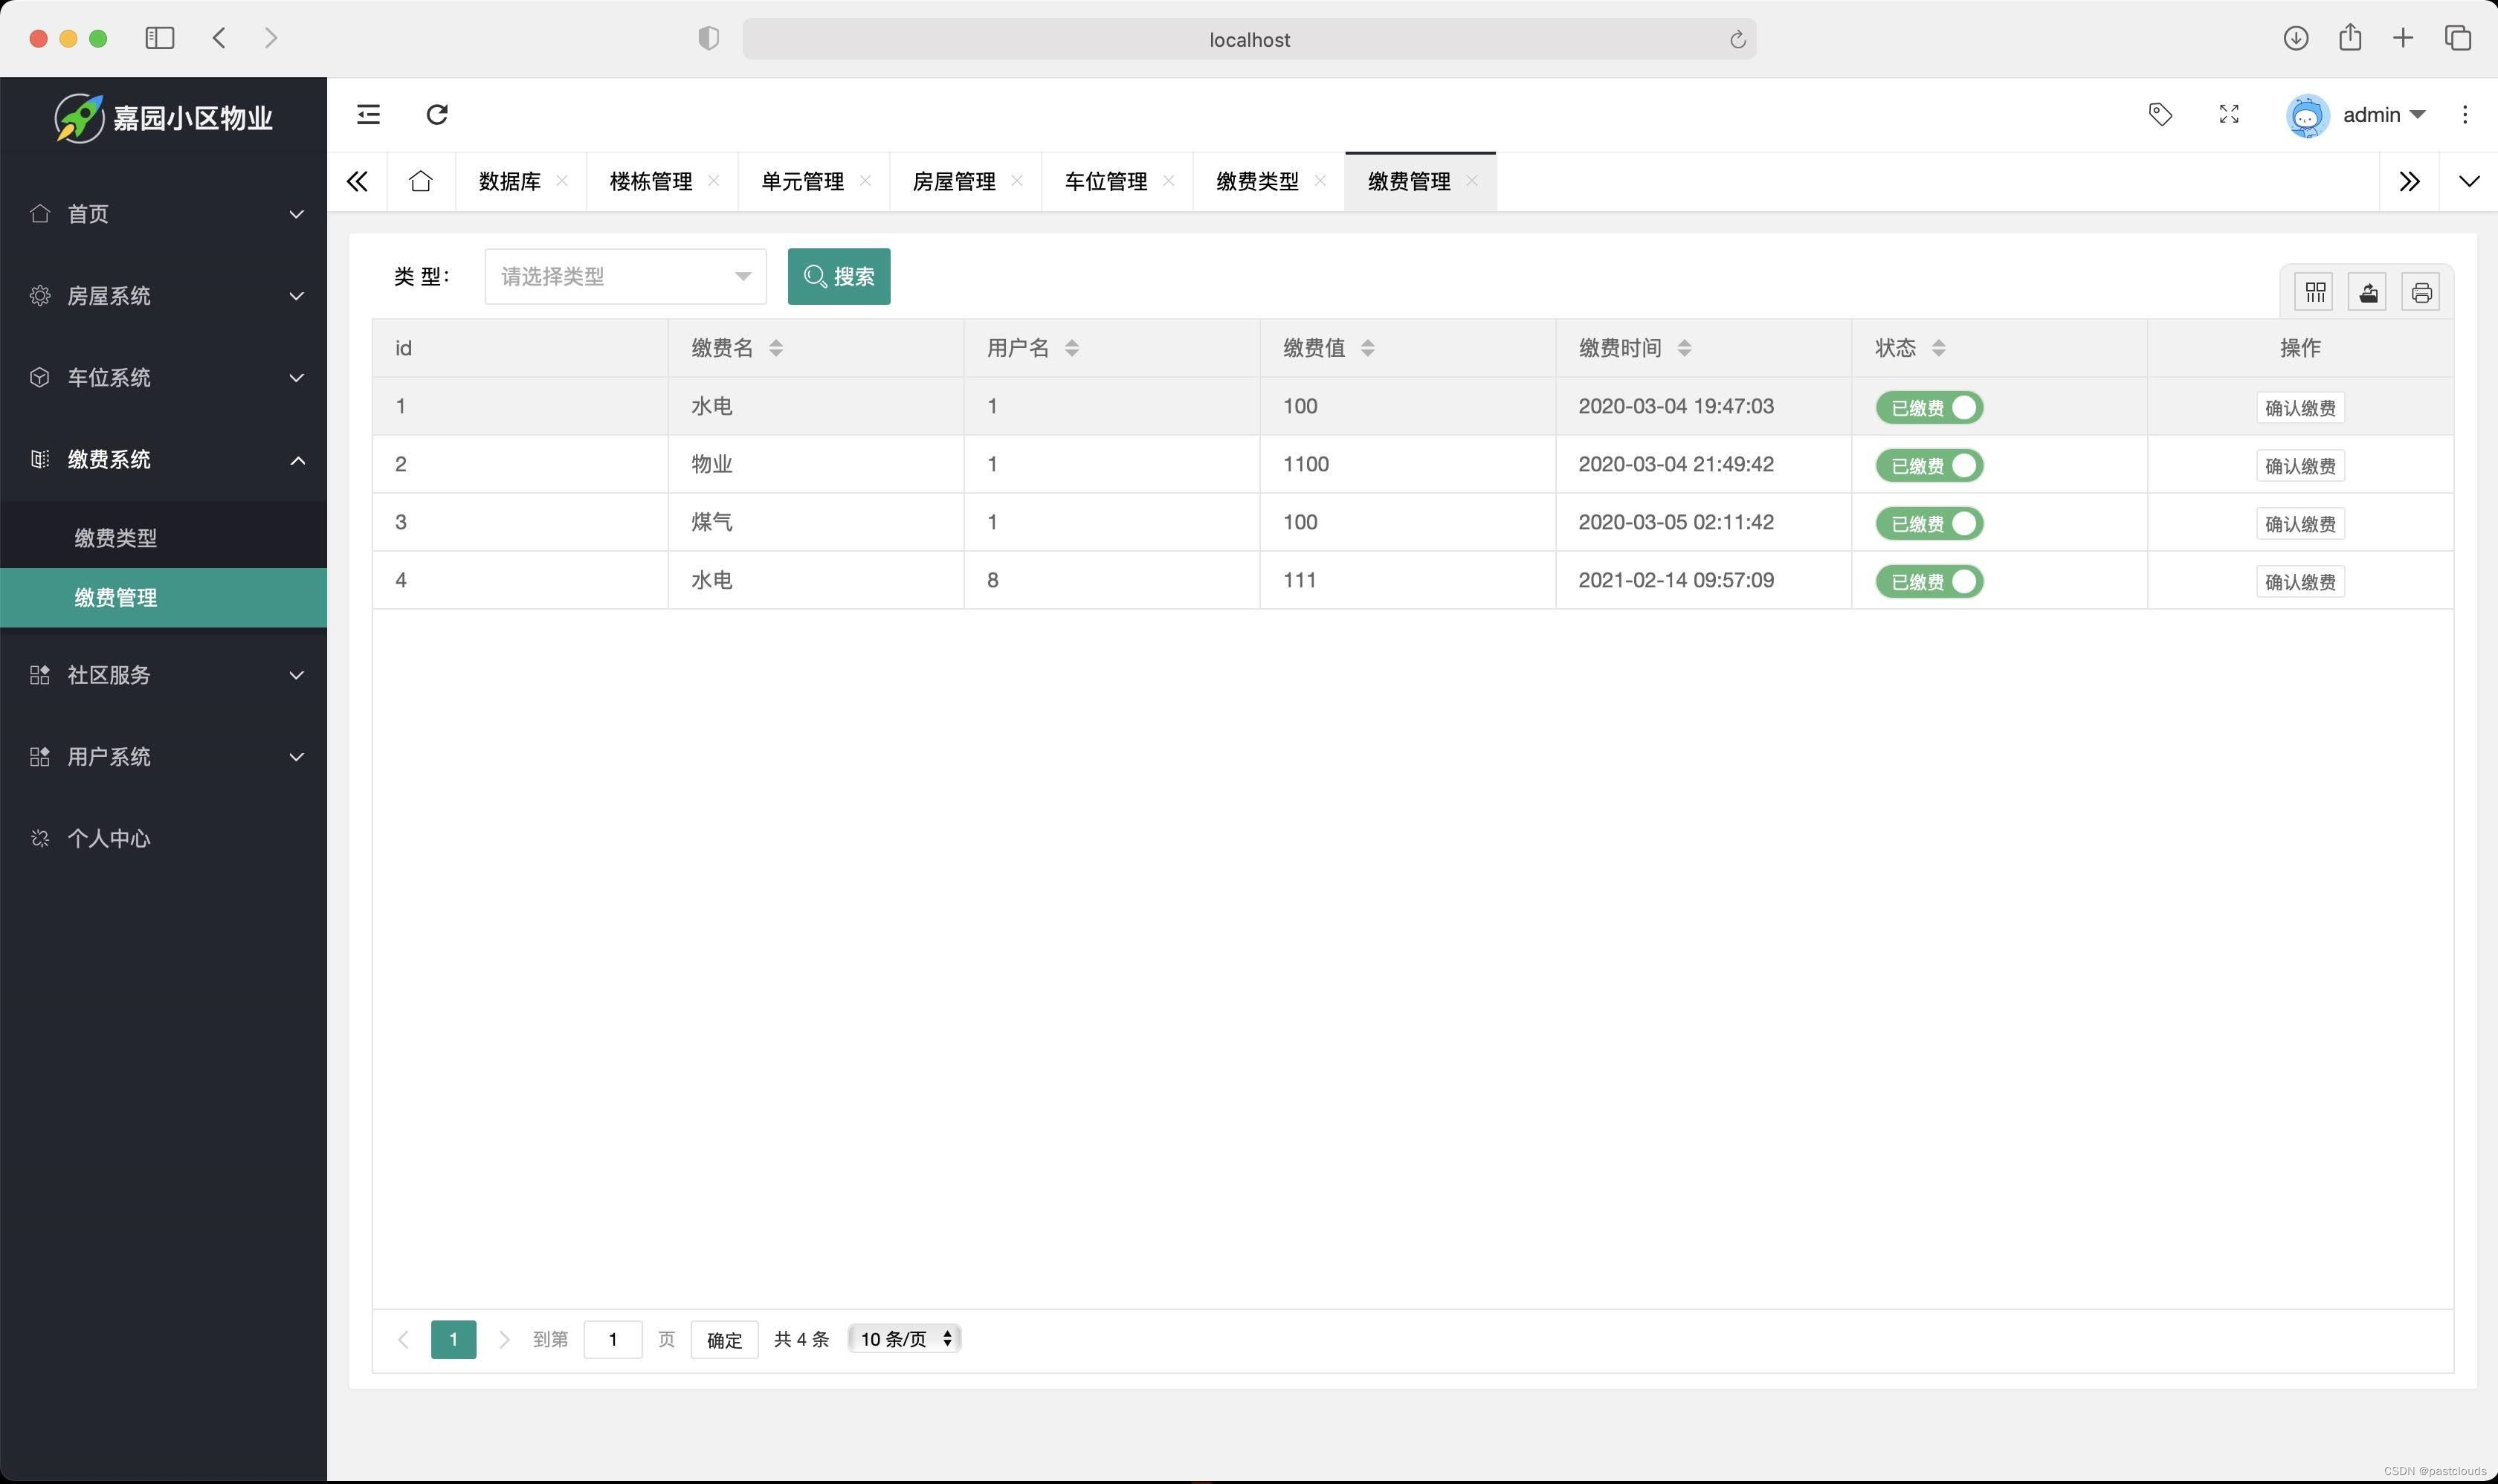Click the print icon above the table
Viewport: 2498px width, 1484px height.
point(2422,291)
